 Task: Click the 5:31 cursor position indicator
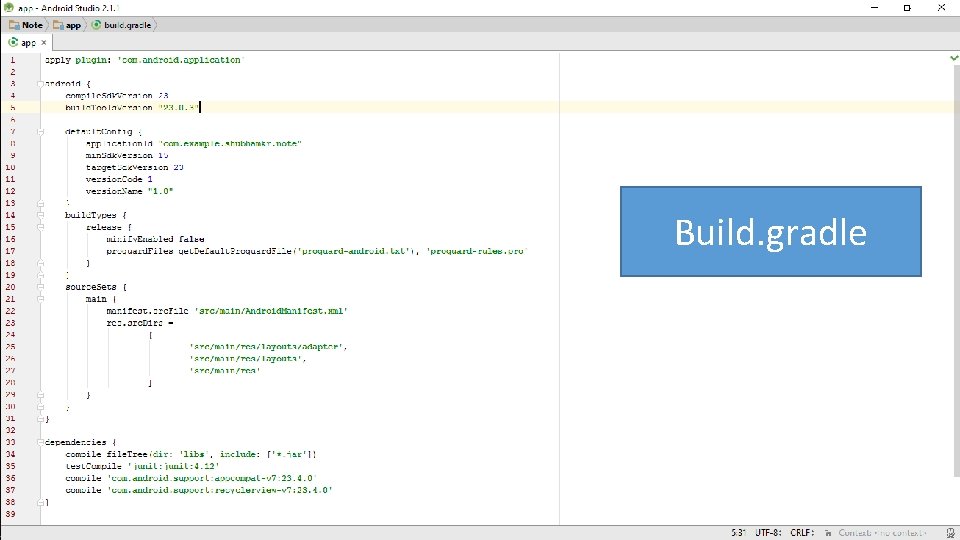[738, 533]
